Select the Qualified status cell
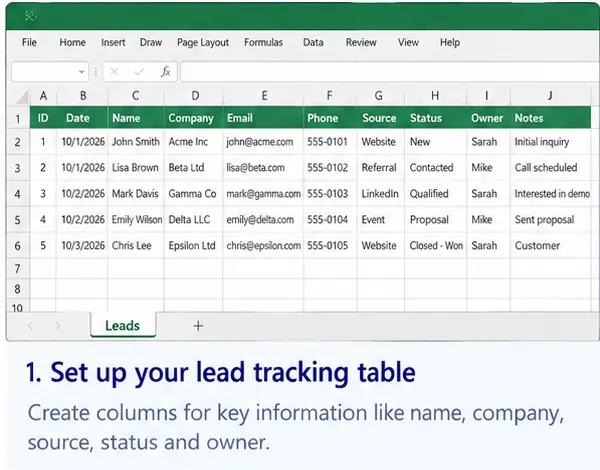The width and height of the screenshot is (600, 470). tap(436, 194)
